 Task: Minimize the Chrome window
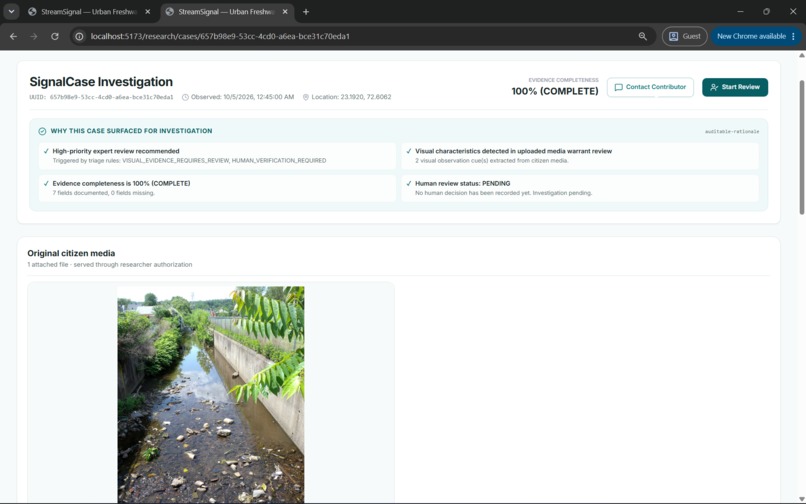740,11
